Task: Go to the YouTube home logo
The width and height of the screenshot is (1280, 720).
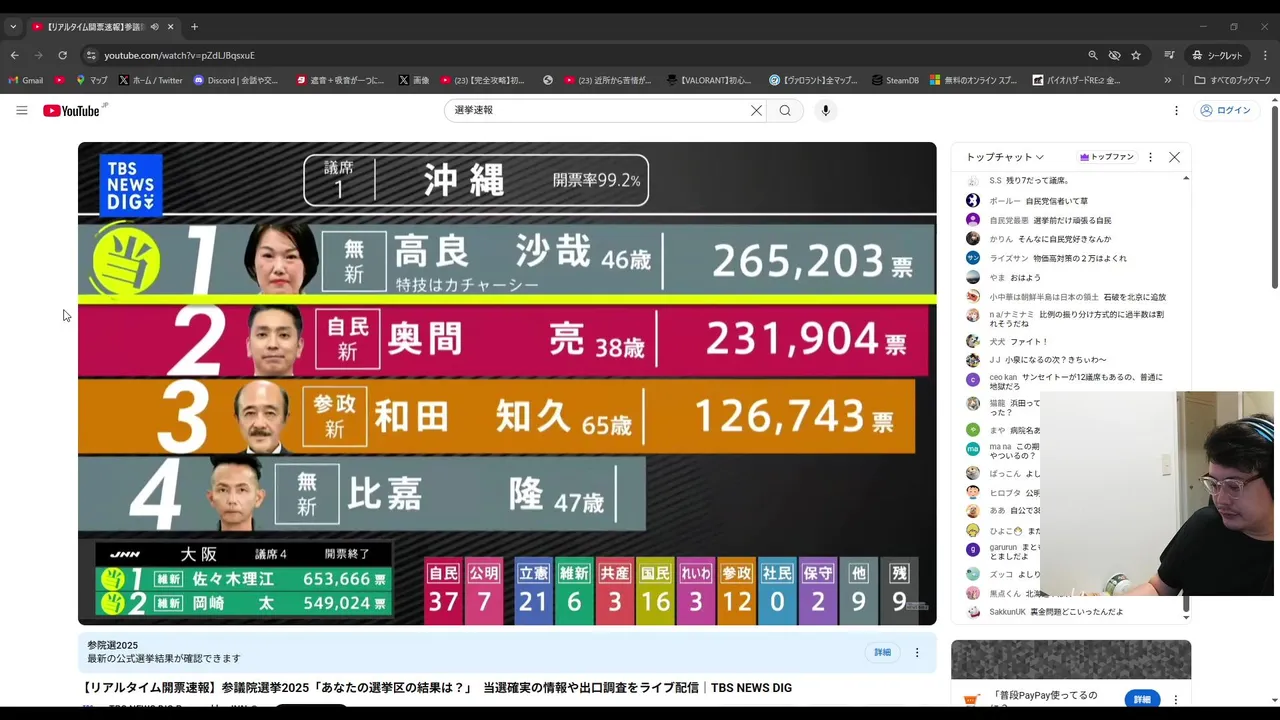Action: [x=72, y=110]
